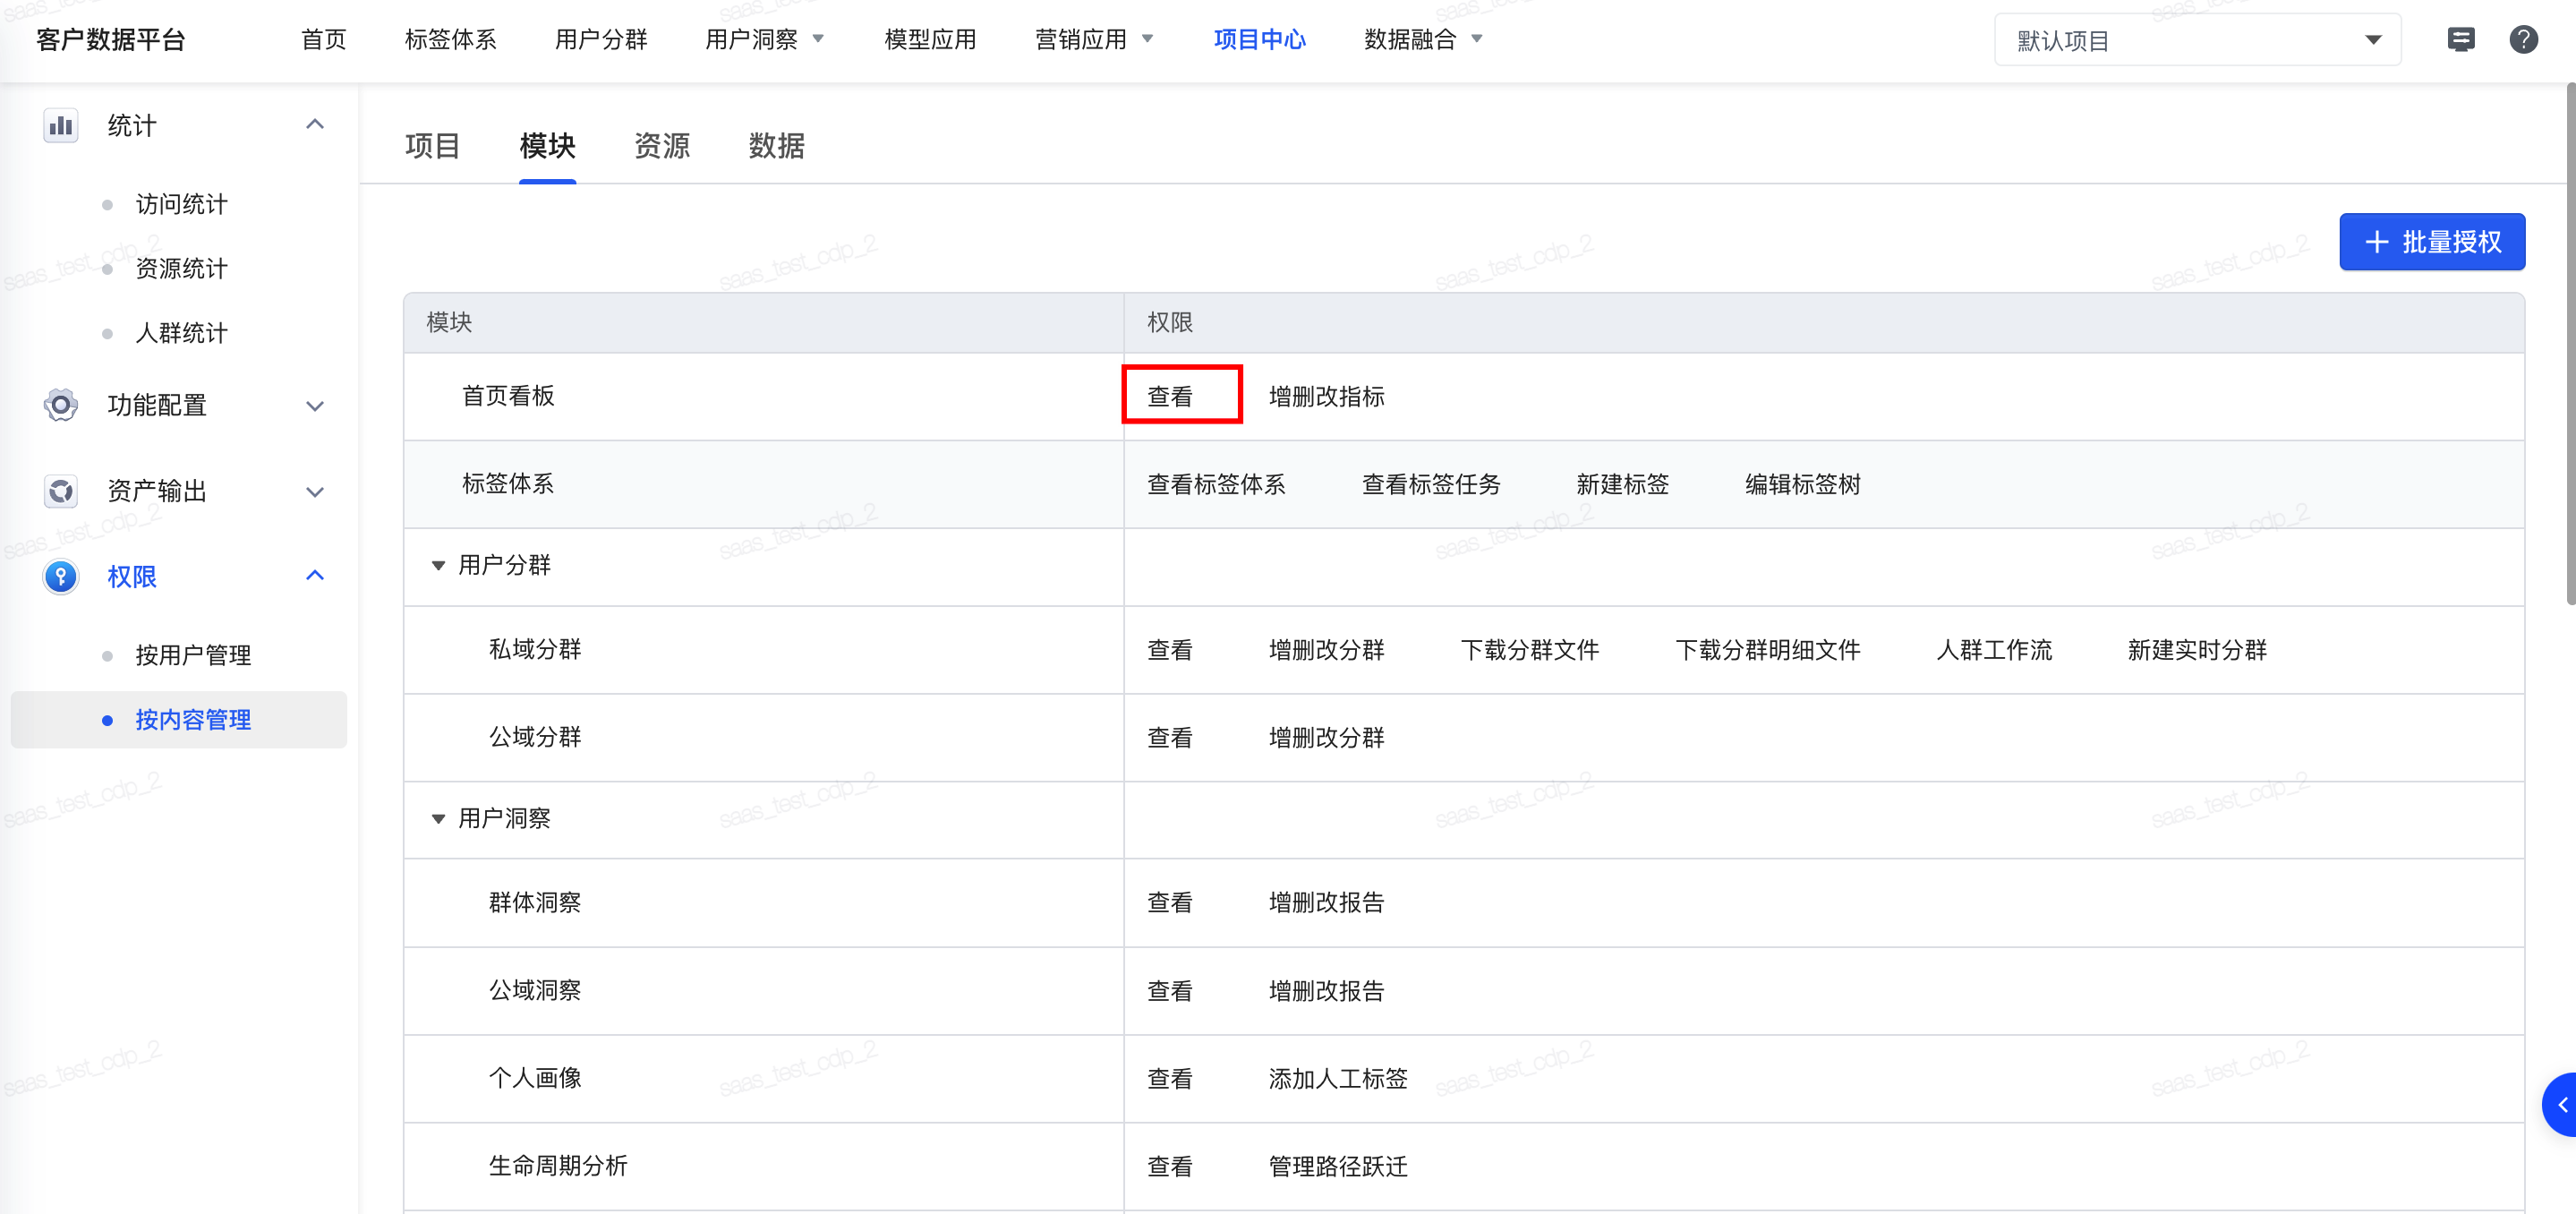The height and width of the screenshot is (1214, 2576).
Task: Open 用户分群 in top navigation
Action: tap(601, 40)
